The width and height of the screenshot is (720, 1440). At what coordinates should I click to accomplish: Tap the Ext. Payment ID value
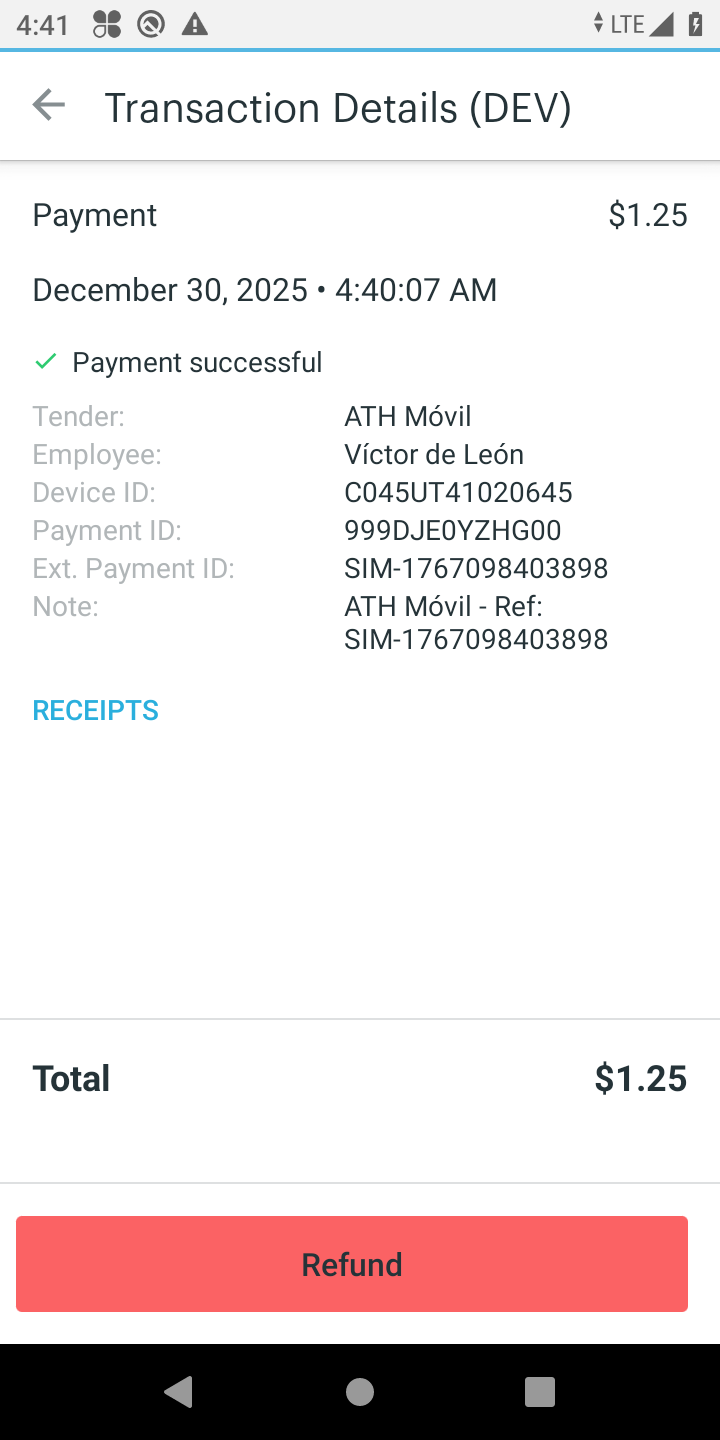click(x=476, y=568)
